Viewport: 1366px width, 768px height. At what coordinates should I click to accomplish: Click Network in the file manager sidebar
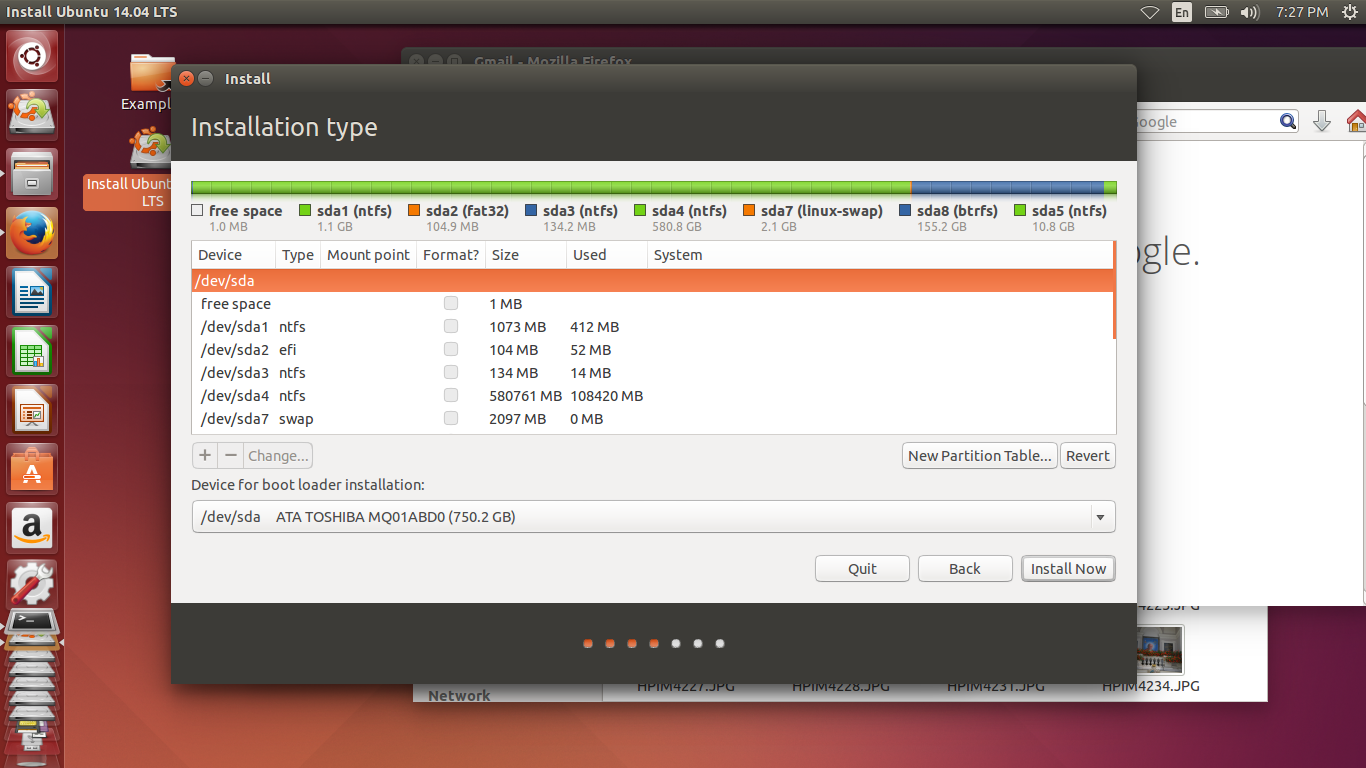coord(459,696)
